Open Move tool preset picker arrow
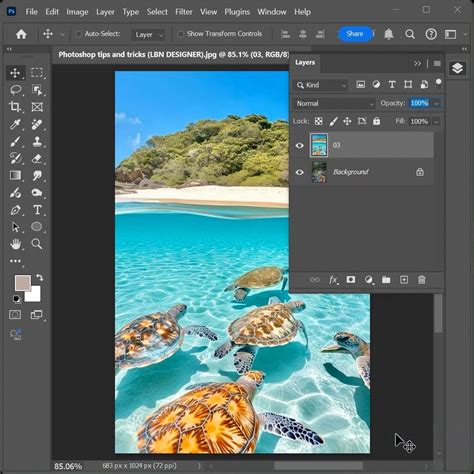474x474 pixels. point(62,34)
